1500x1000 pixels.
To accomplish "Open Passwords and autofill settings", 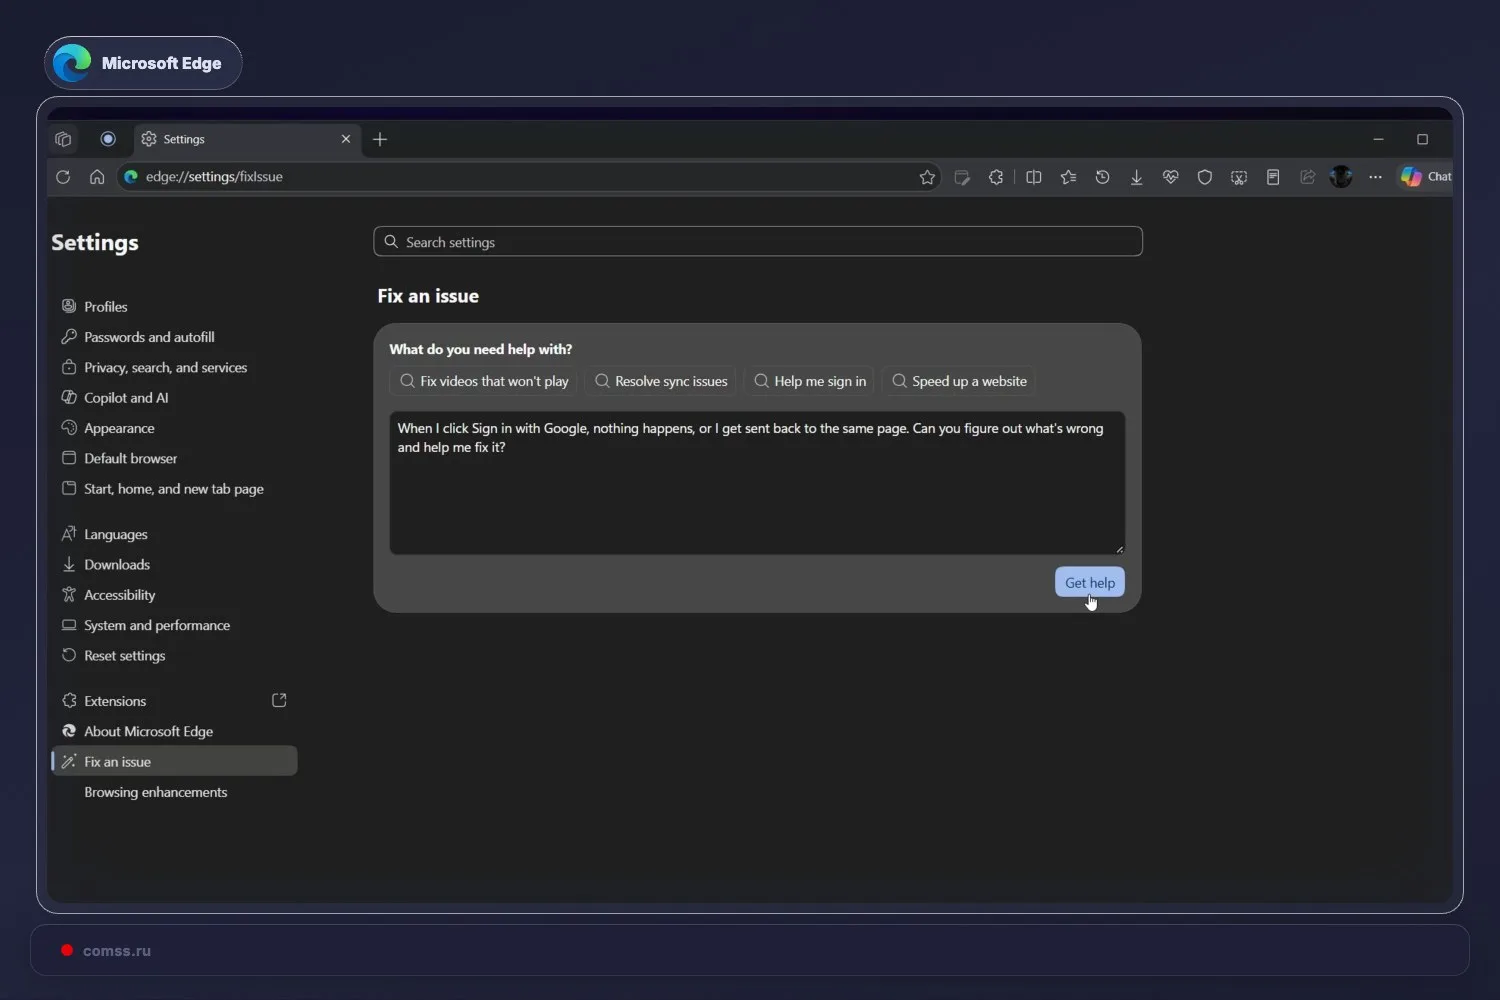I will click(174, 337).
